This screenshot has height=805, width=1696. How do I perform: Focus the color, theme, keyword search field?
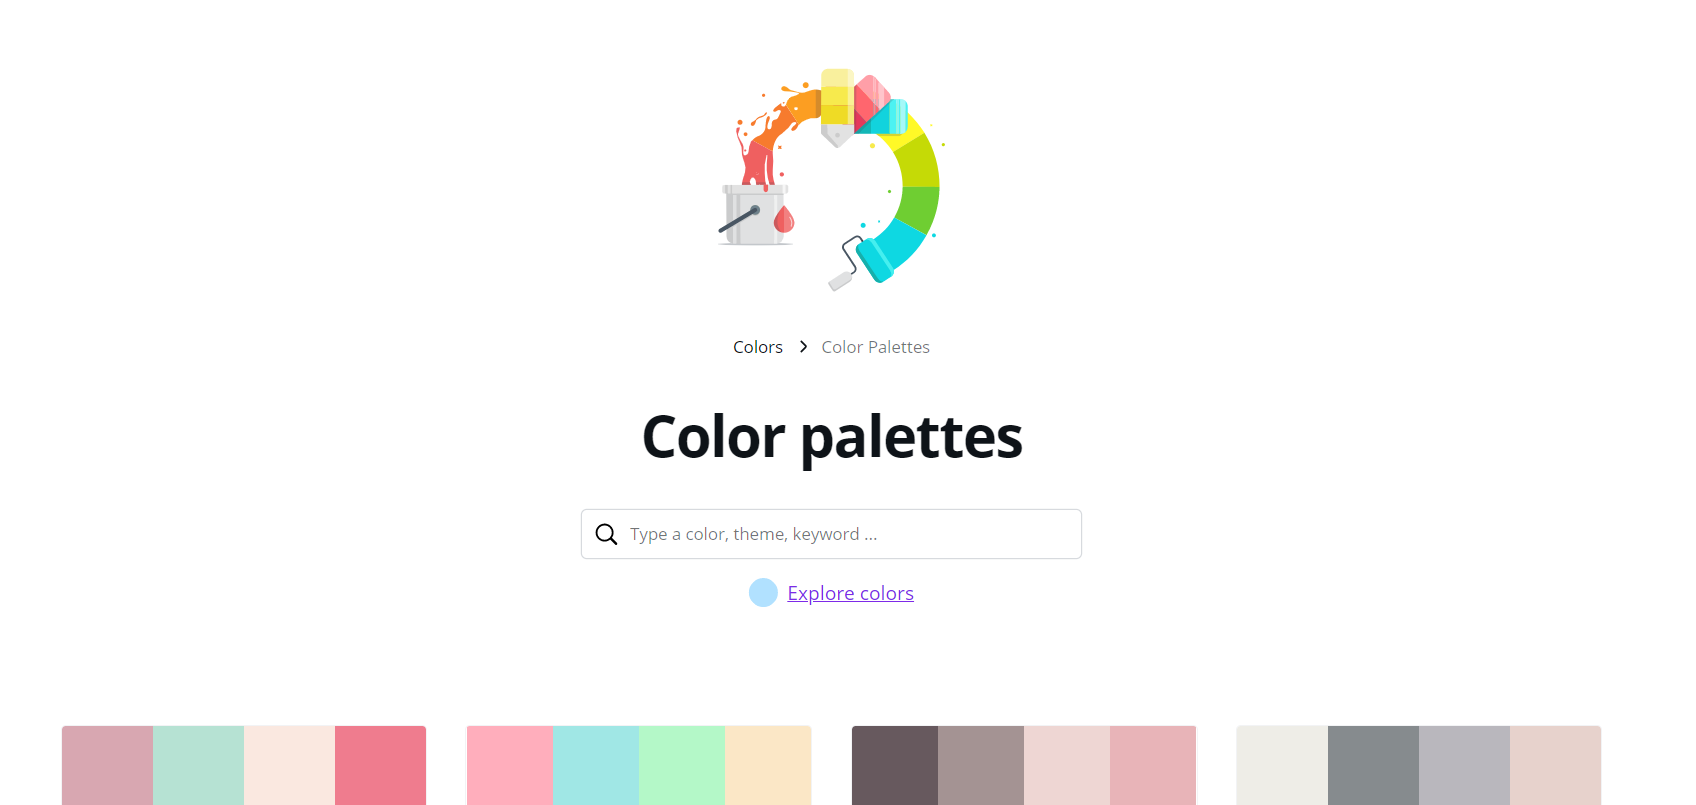click(x=831, y=534)
